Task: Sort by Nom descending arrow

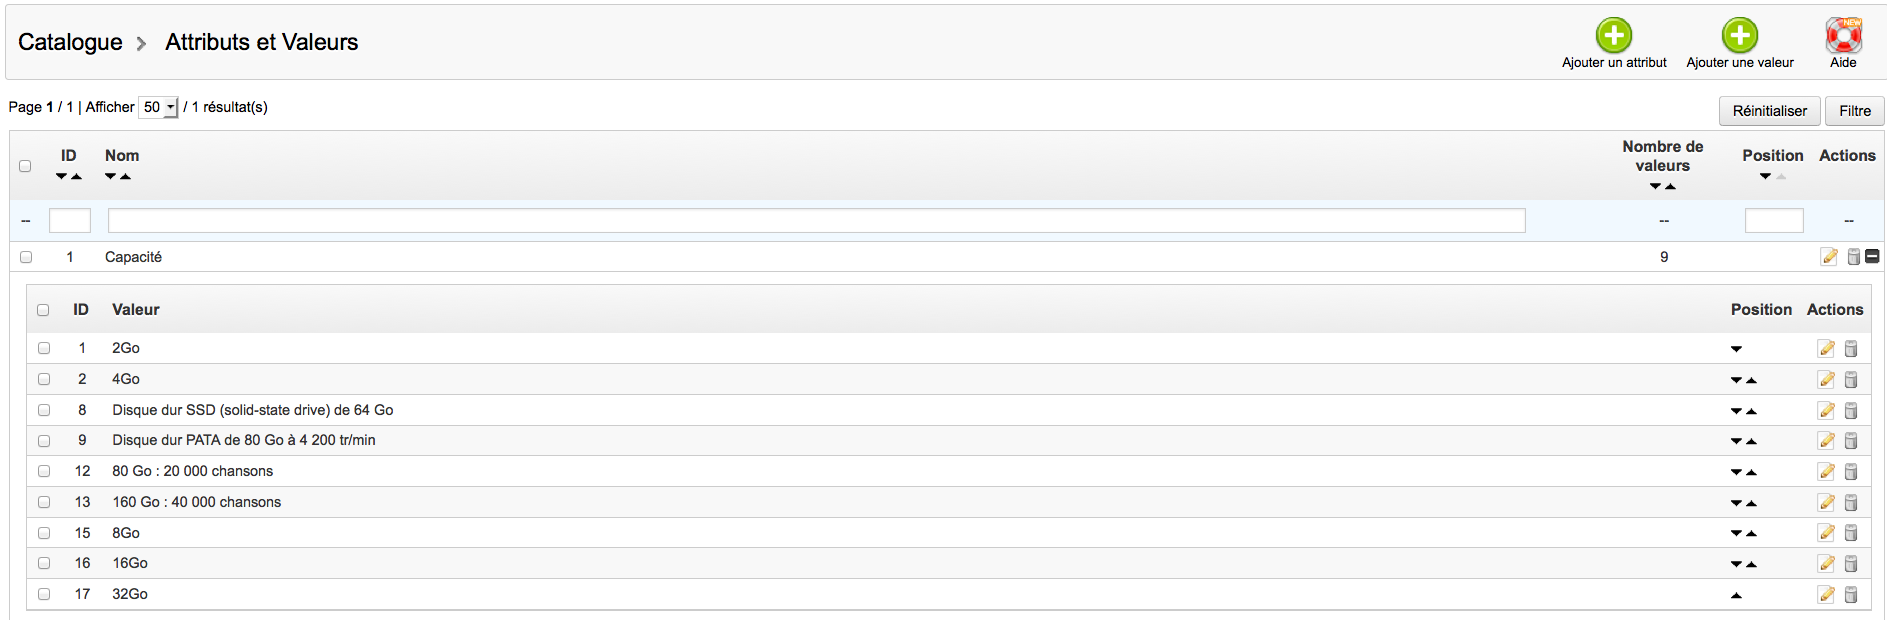Action: coord(110,177)
